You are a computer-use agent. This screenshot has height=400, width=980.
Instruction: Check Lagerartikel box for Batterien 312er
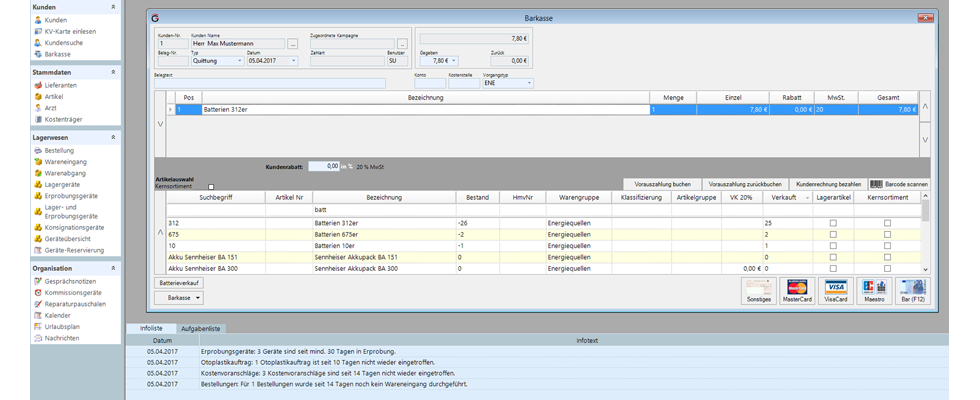pos(832,223)
